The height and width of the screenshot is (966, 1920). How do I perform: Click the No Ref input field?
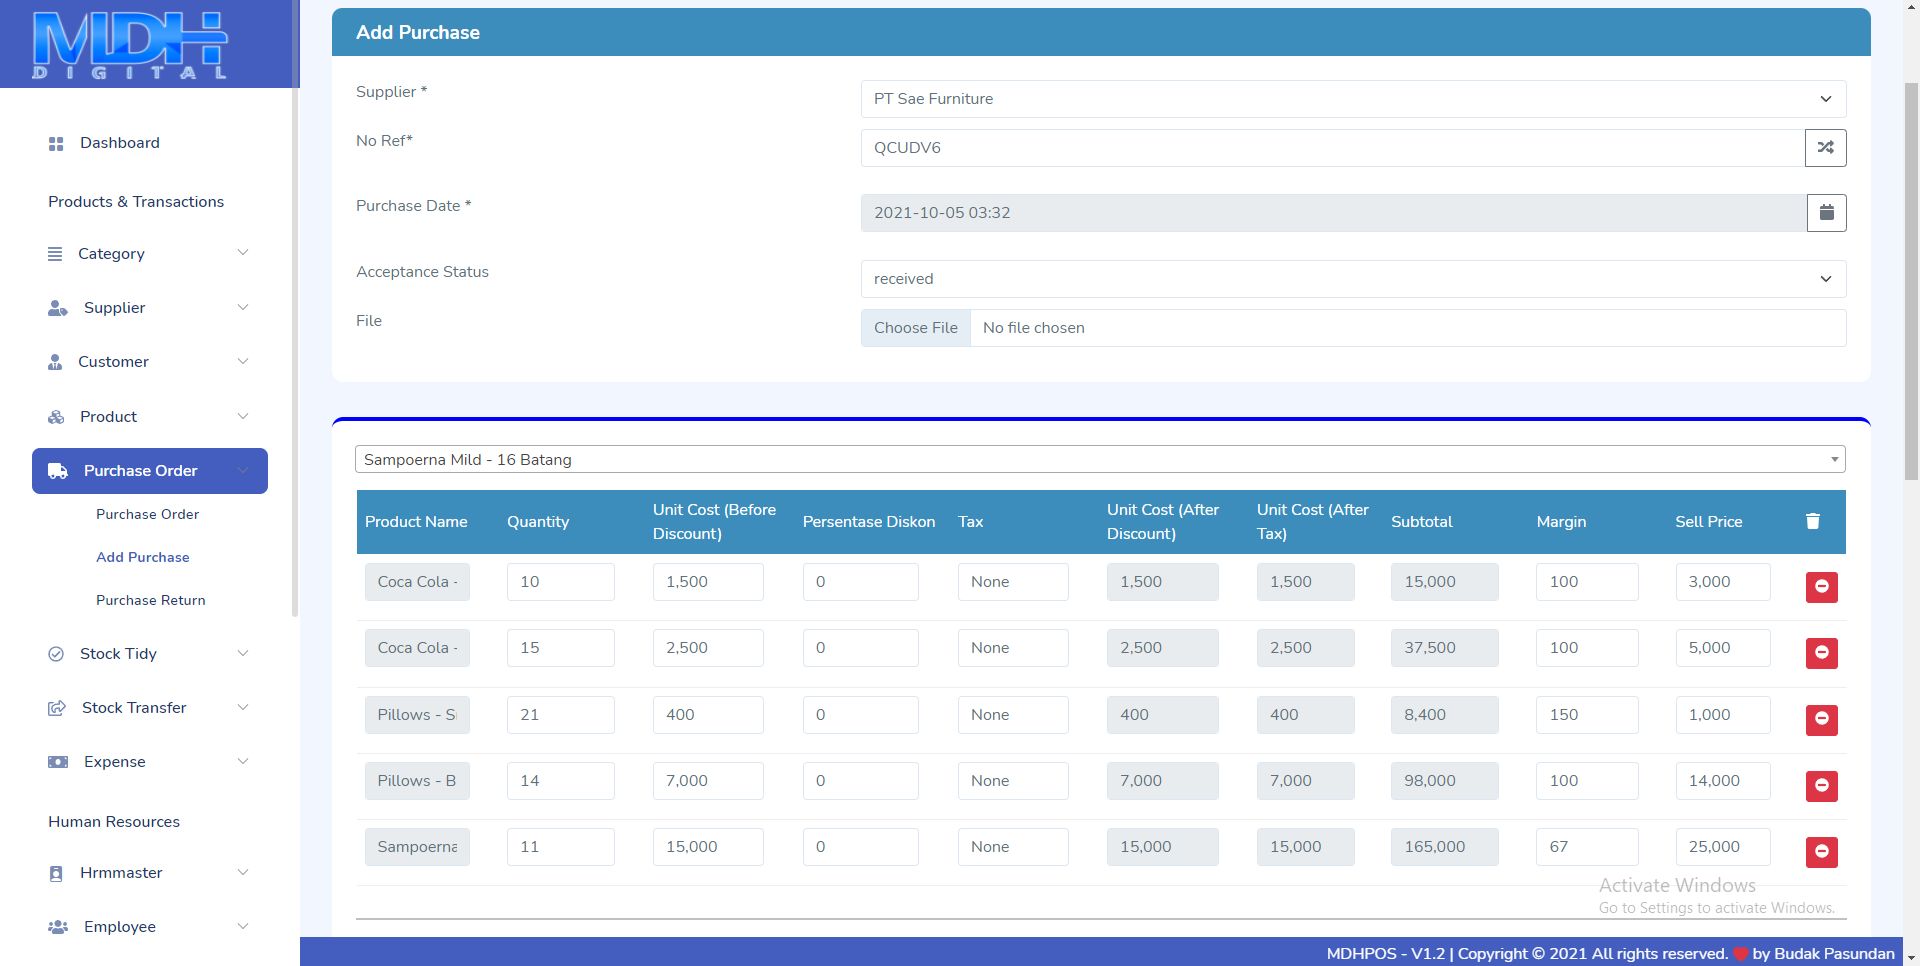point(1332,148)
